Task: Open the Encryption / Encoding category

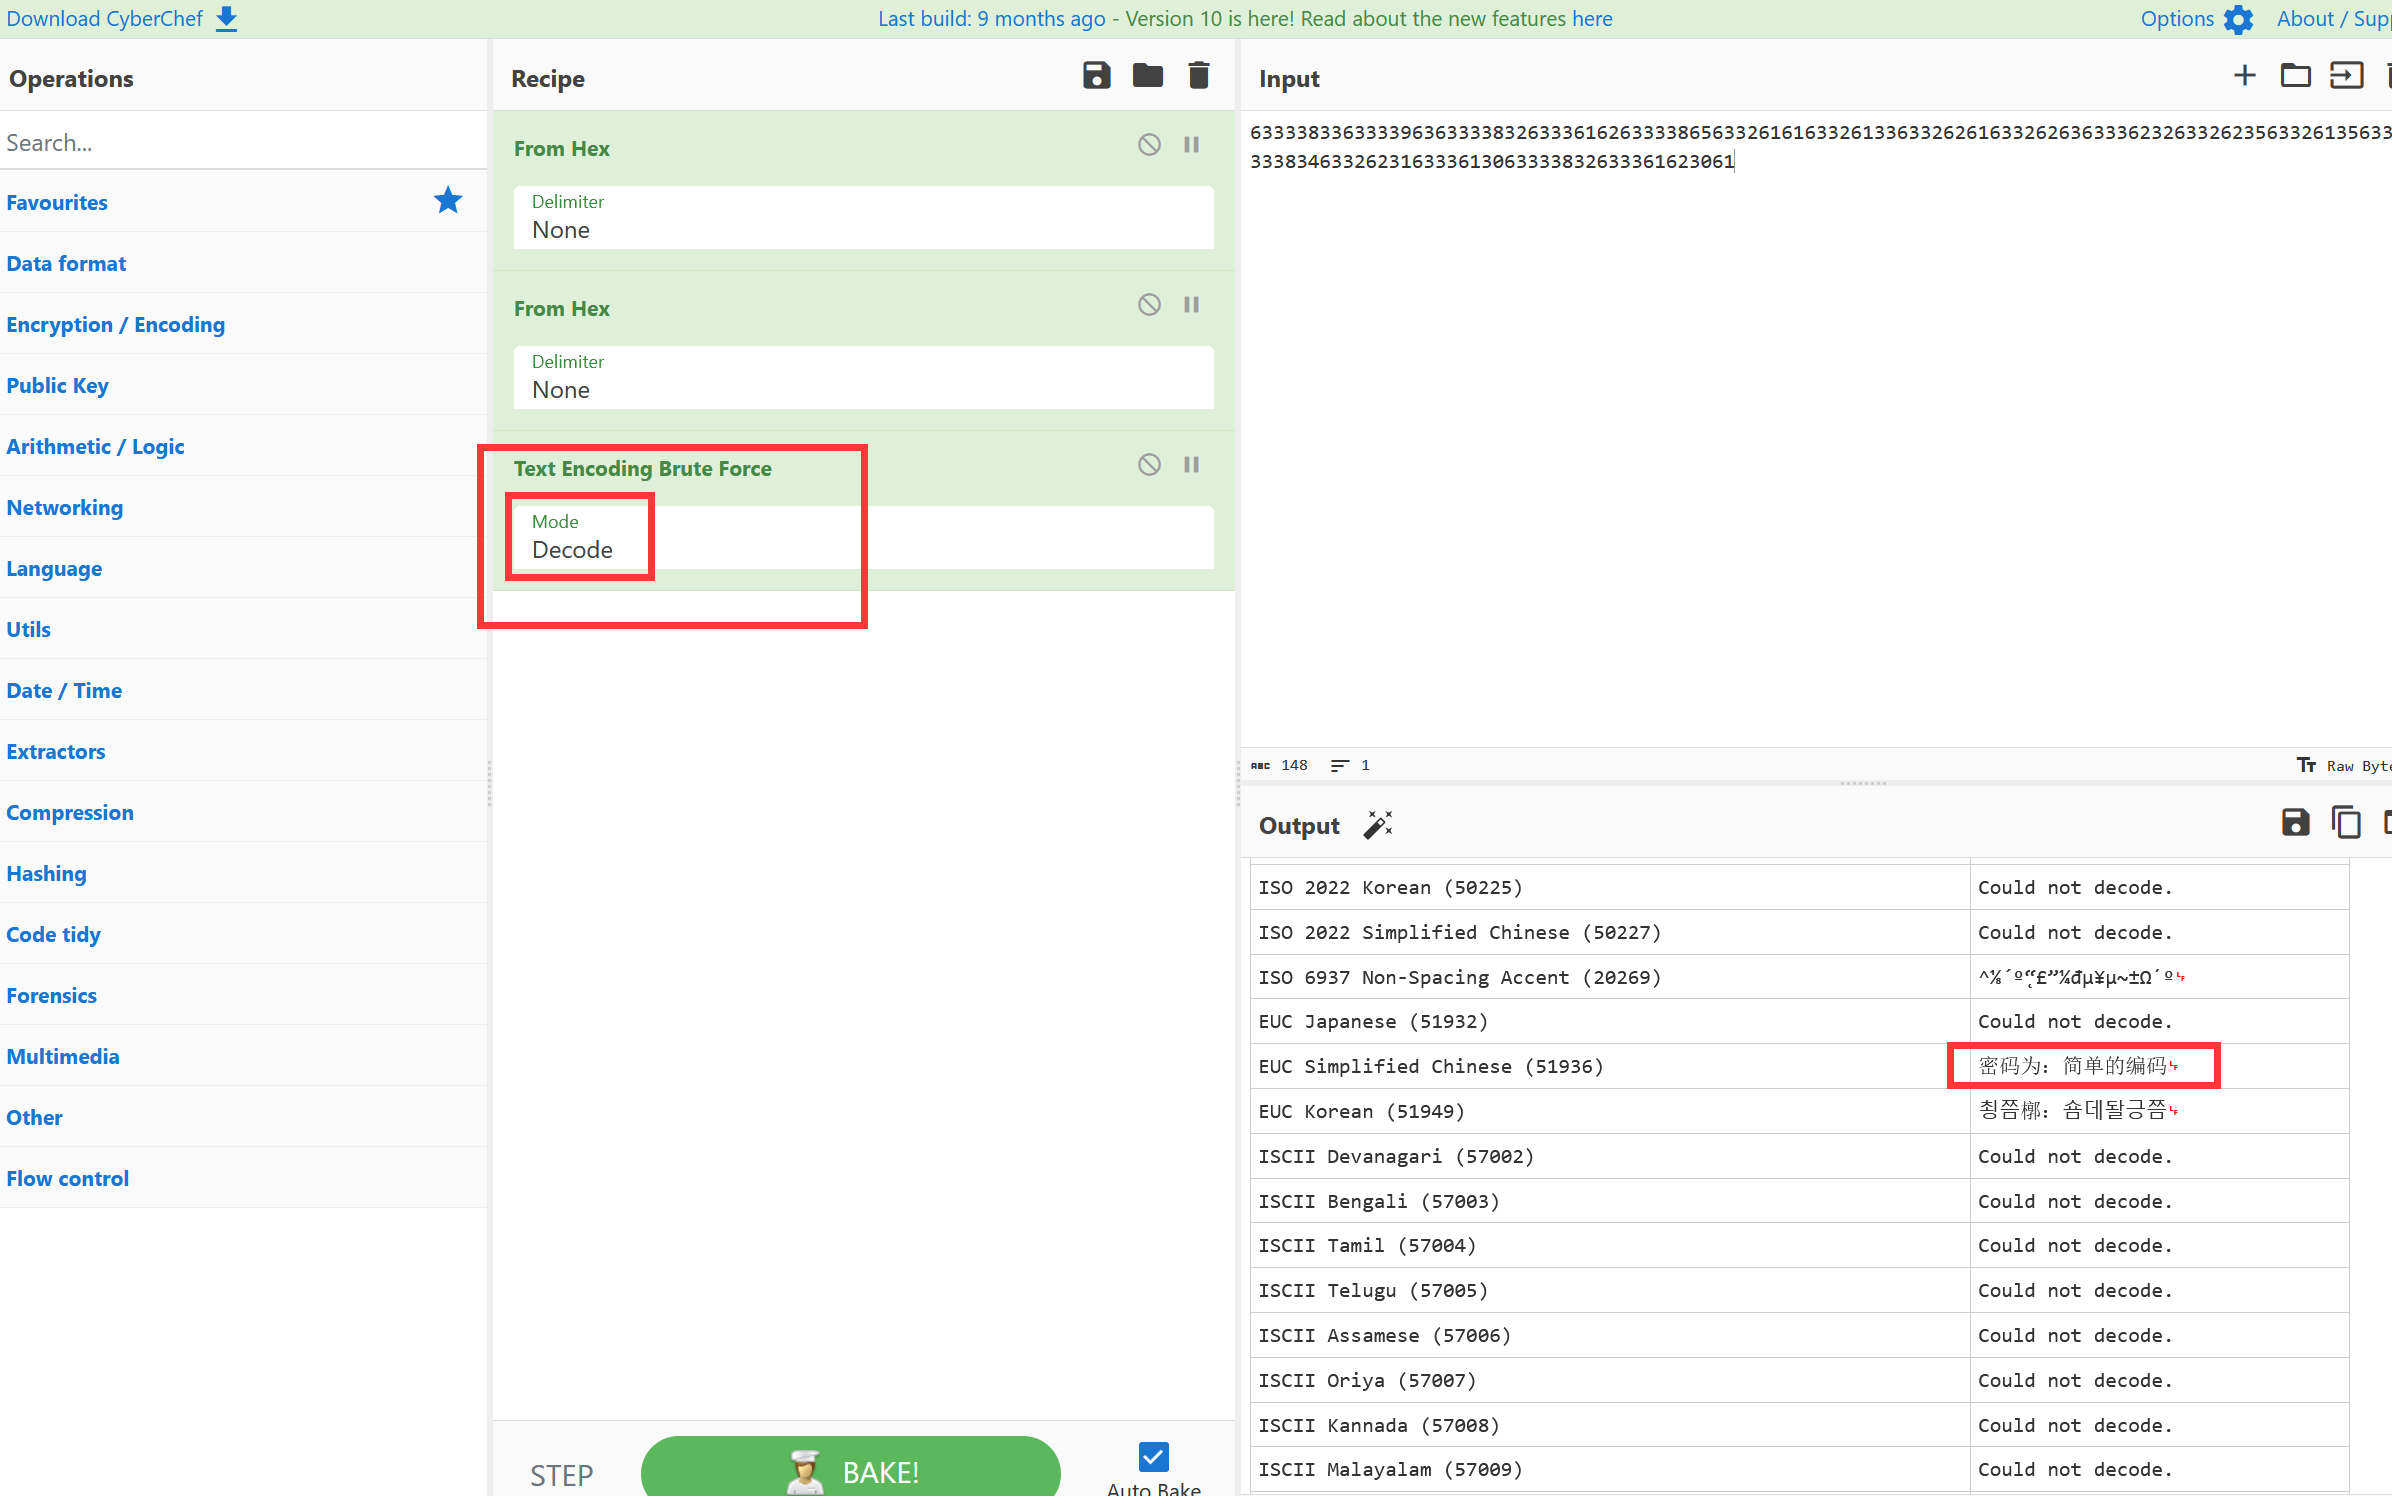Action: click(x=115, y=324)
